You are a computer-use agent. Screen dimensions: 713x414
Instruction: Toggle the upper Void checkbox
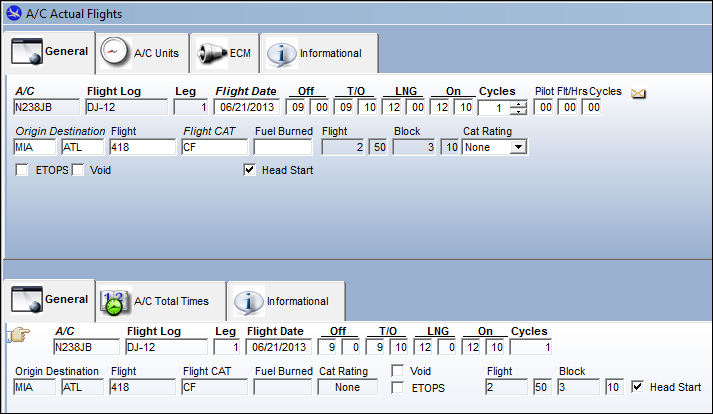[x=78, y=170]
